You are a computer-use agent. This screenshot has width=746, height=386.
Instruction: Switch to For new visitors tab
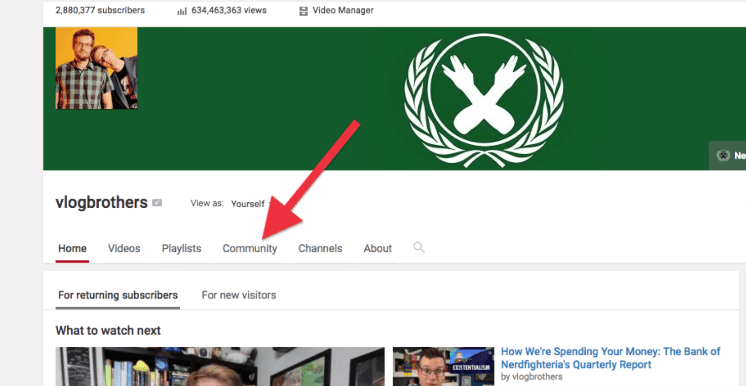coord(239,295)
